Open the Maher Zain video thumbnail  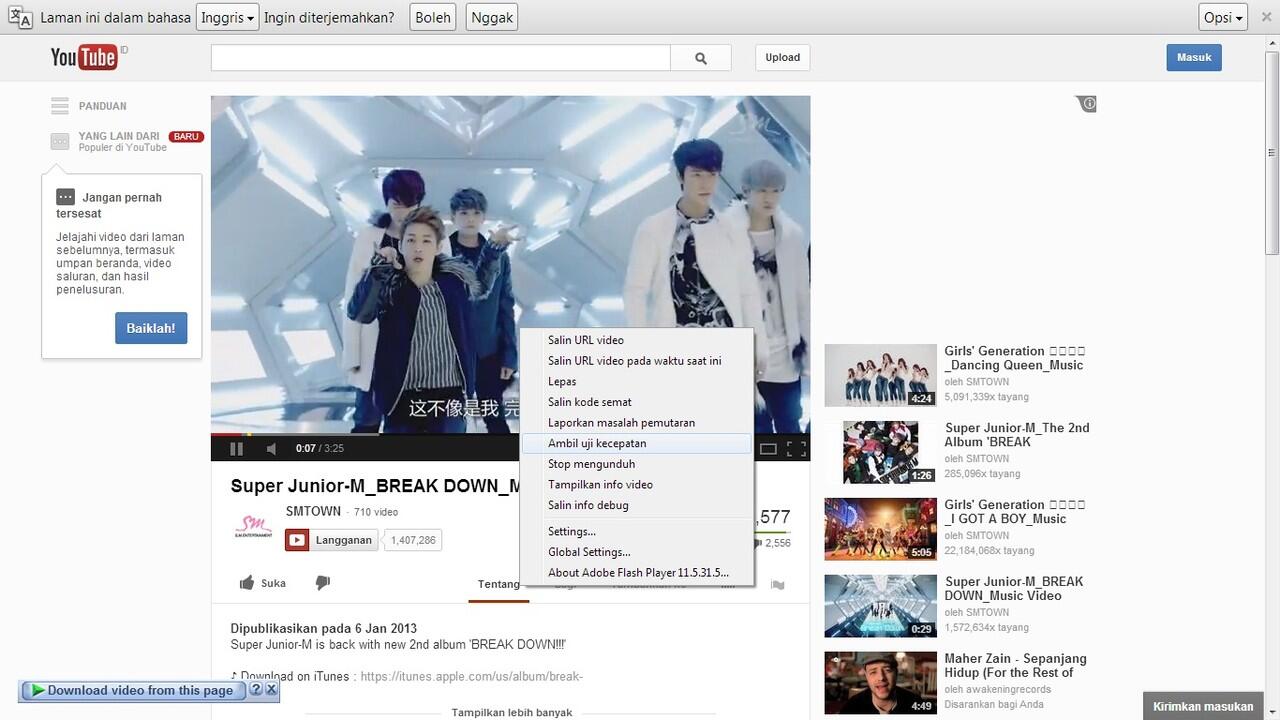880,683
